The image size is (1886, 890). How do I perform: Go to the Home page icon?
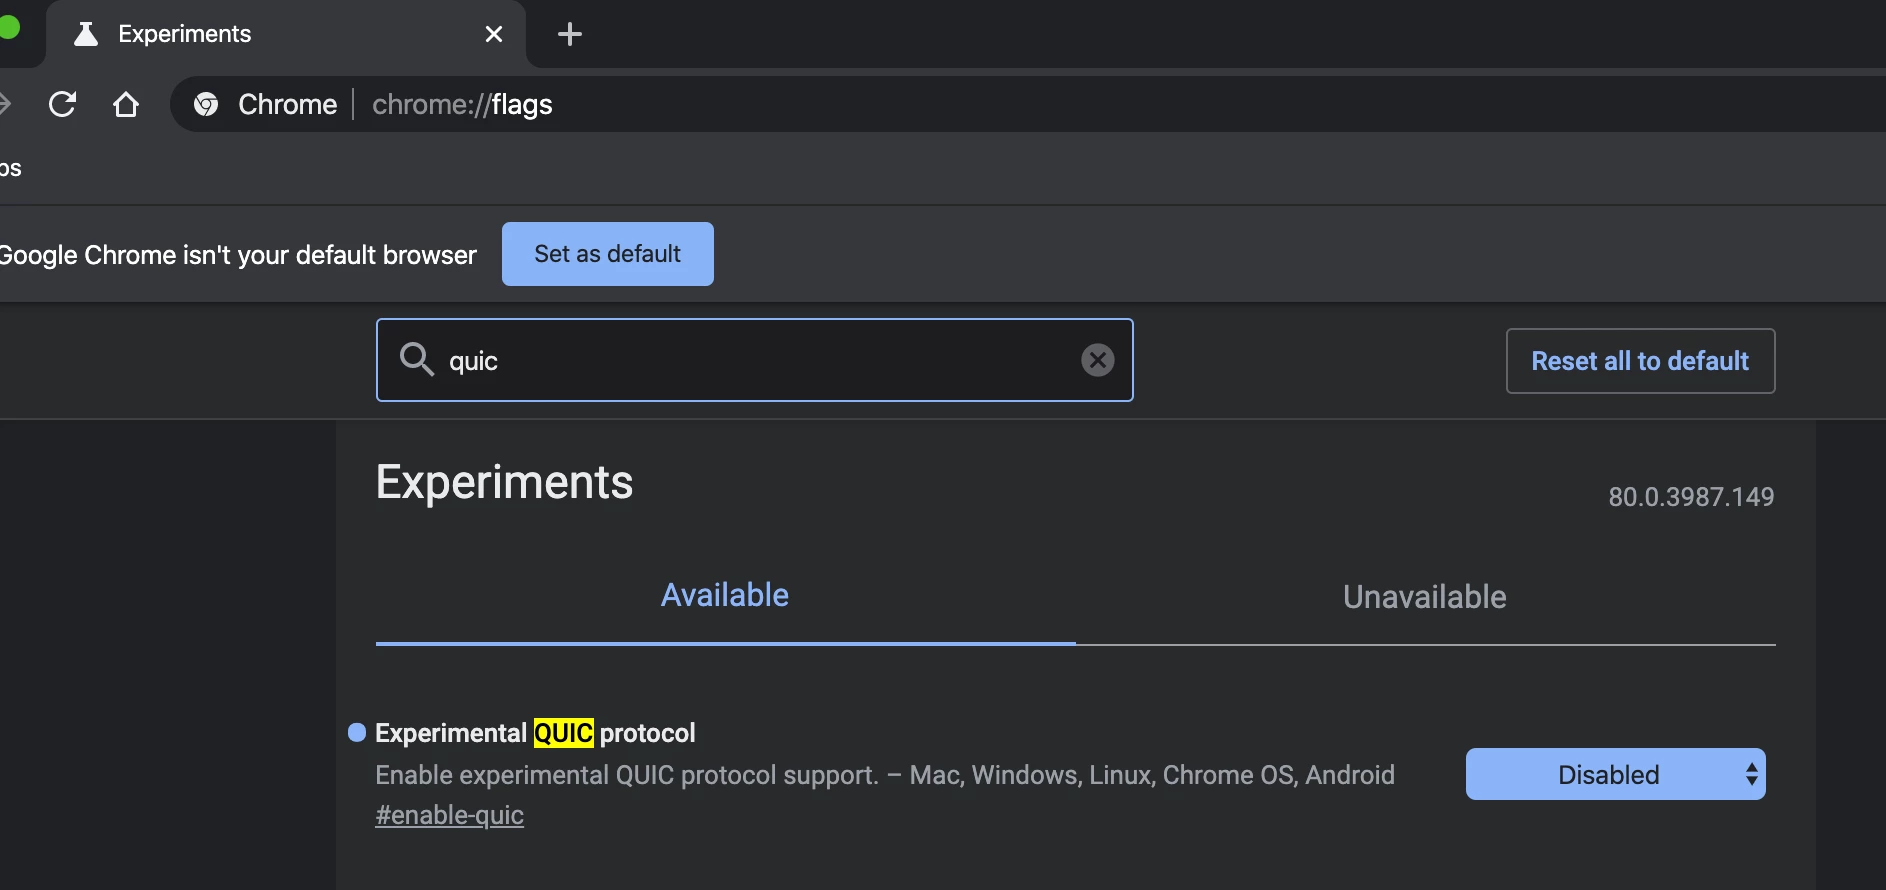point(126,104)
